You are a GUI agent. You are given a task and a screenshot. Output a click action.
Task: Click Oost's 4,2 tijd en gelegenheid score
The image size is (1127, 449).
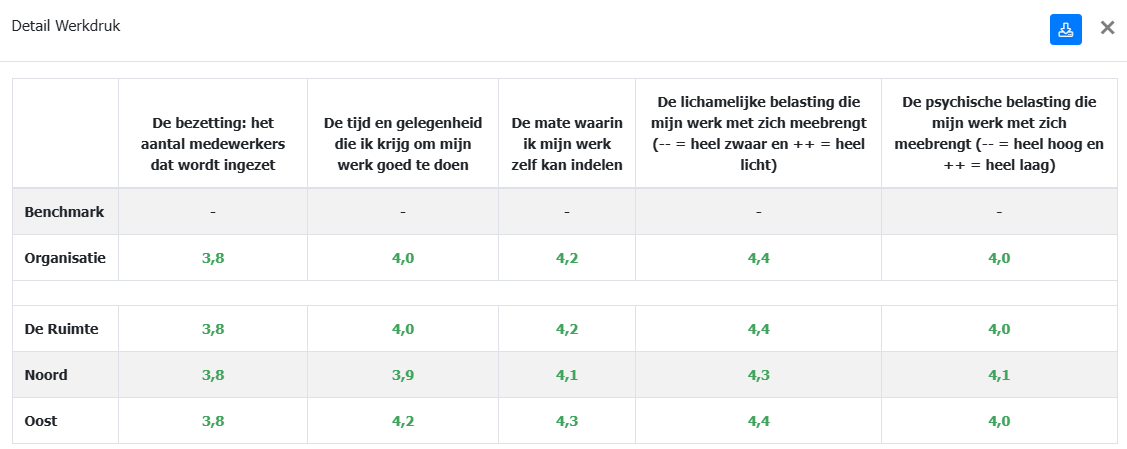click(403, 421)
